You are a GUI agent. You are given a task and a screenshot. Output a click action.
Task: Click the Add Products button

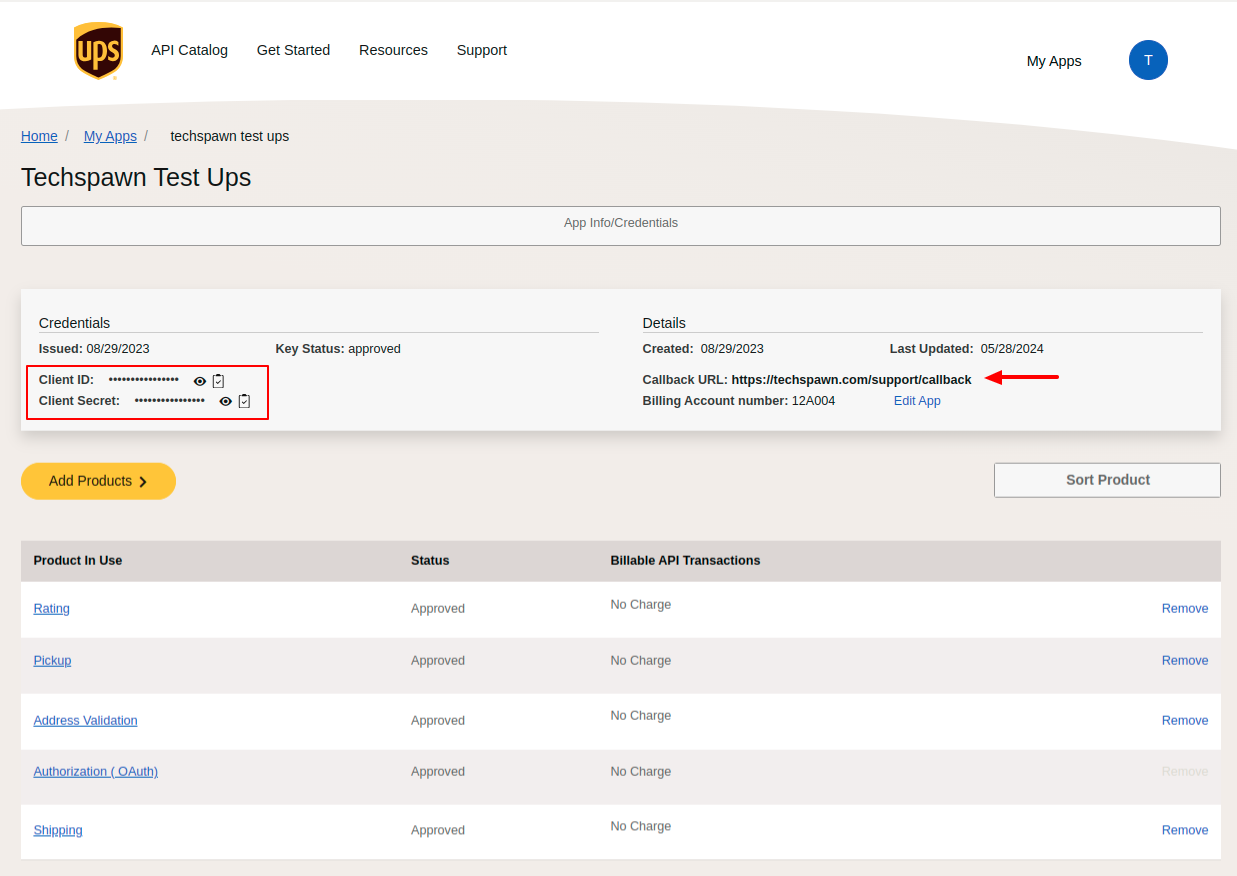click(x=98, y=481)
